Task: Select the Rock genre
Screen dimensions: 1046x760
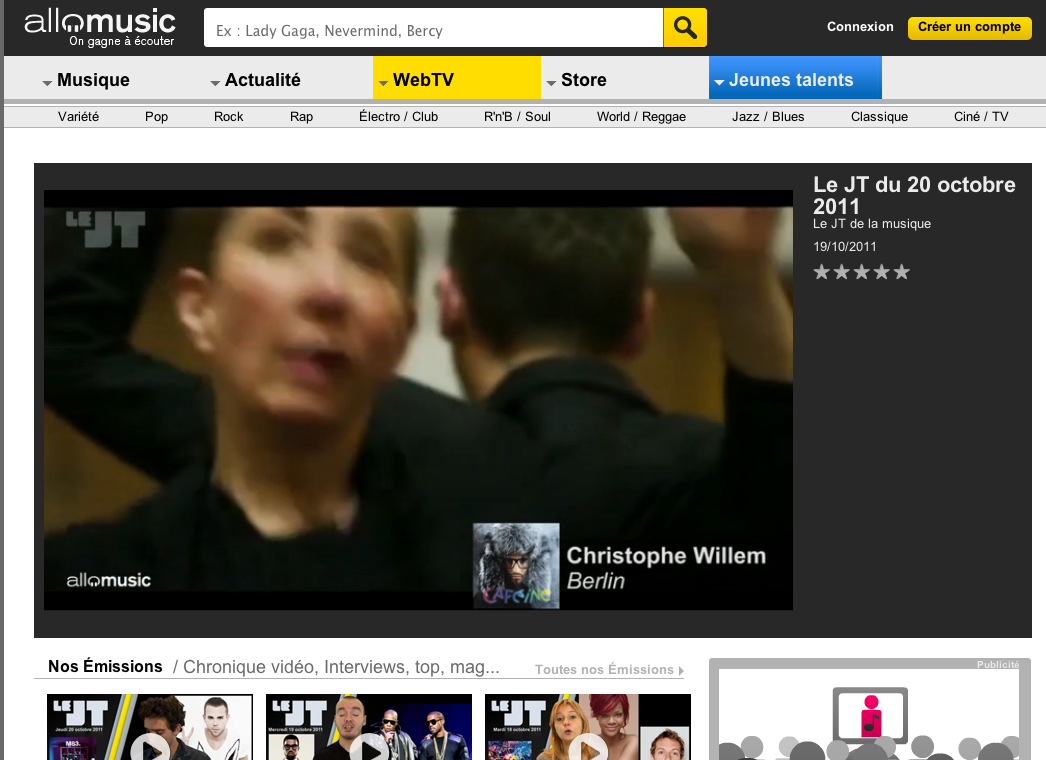Action: pos(228,117)
